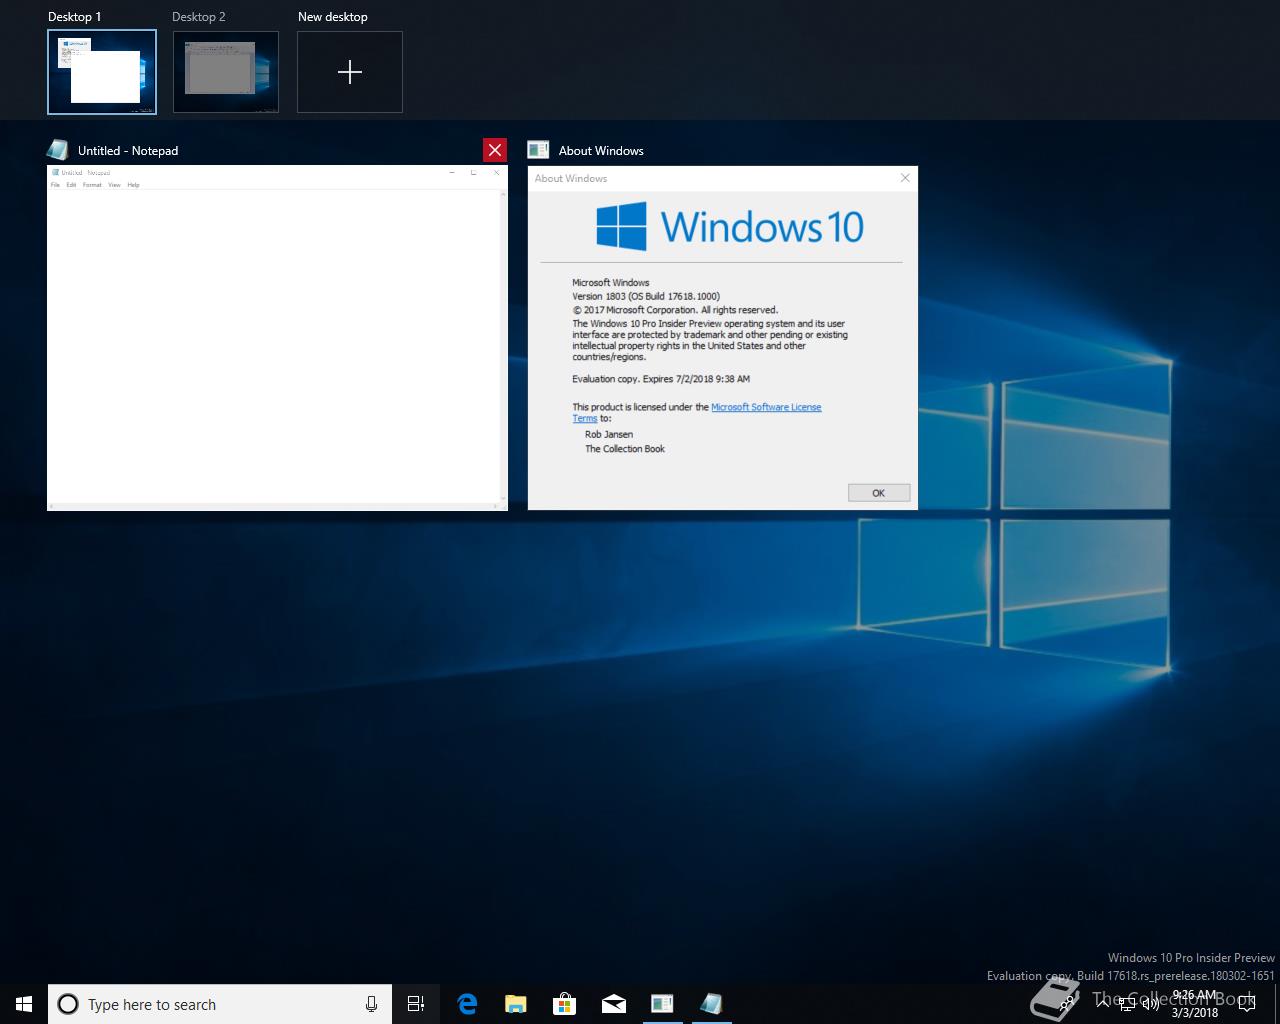The image size is (1280, 1024).
Task: Click OK in the About Windows dialog
Action: (x=879, y=493)
